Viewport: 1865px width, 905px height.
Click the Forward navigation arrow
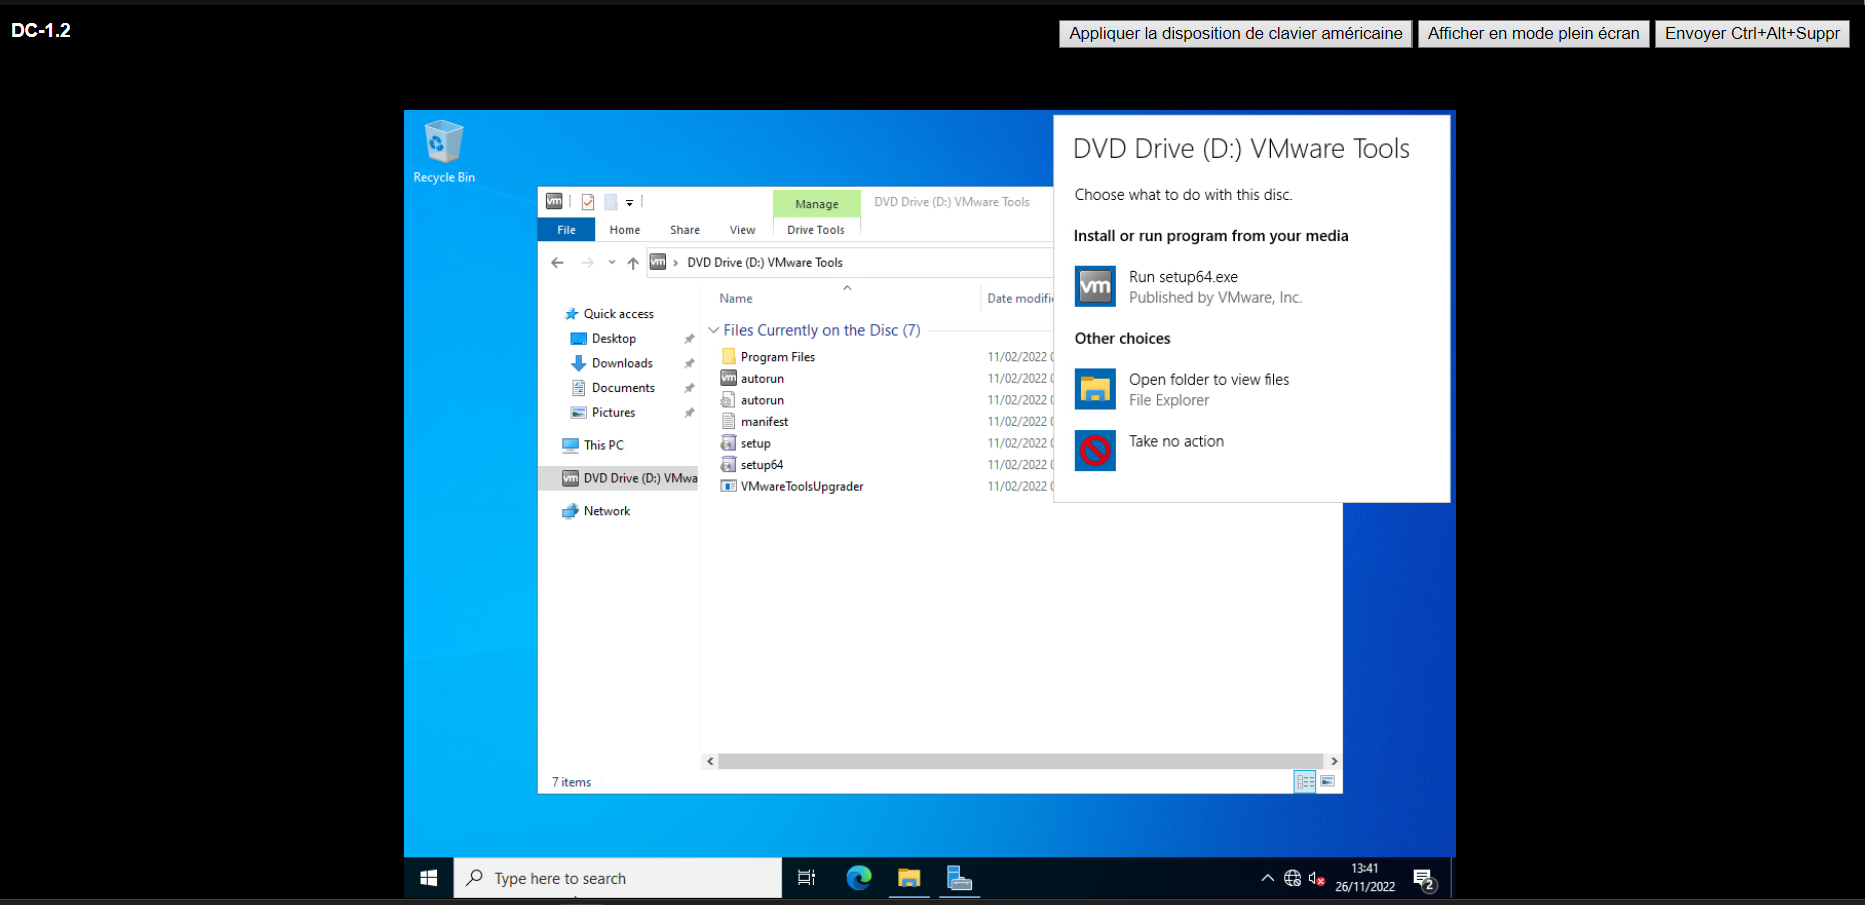[x=587, y=263]
